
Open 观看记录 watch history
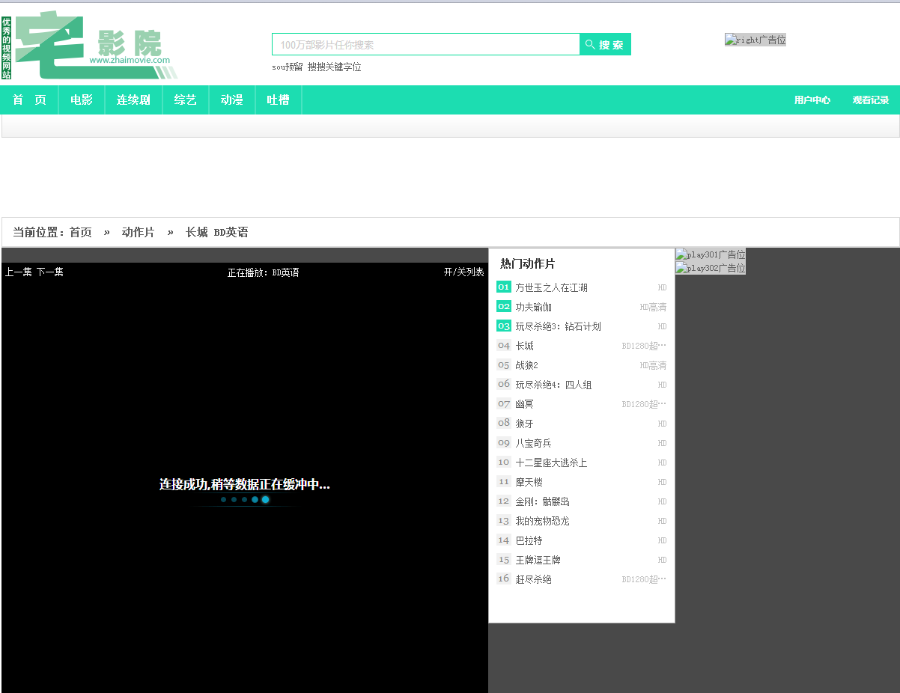(871, 100)
